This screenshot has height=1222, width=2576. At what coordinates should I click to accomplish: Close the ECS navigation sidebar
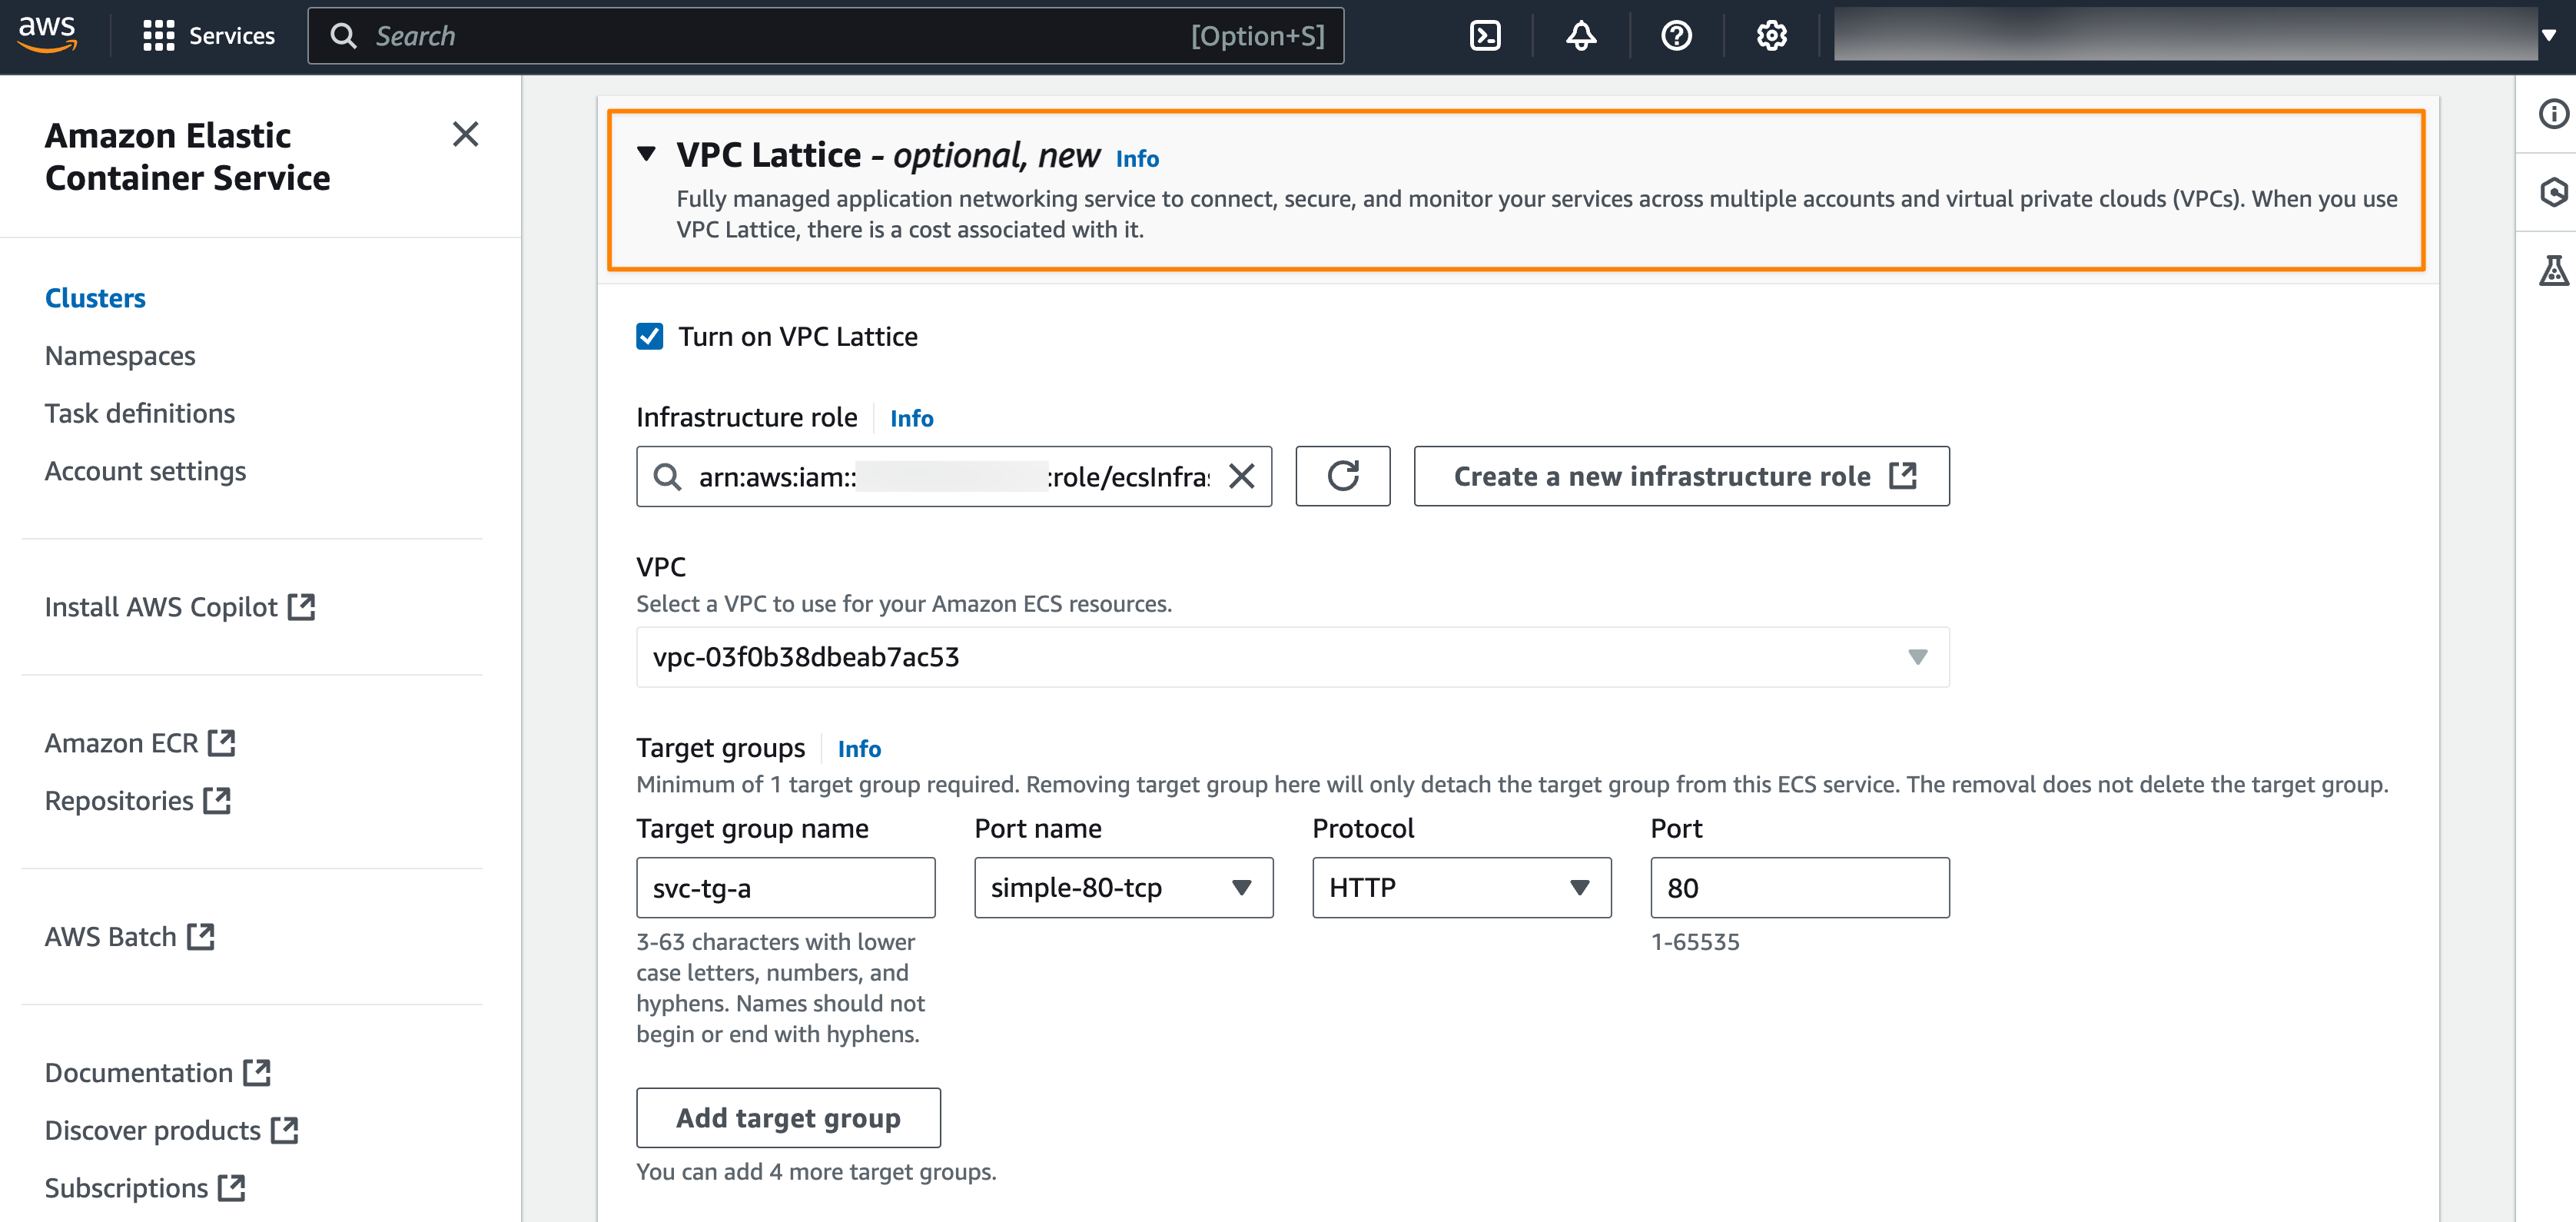(465, 134)
